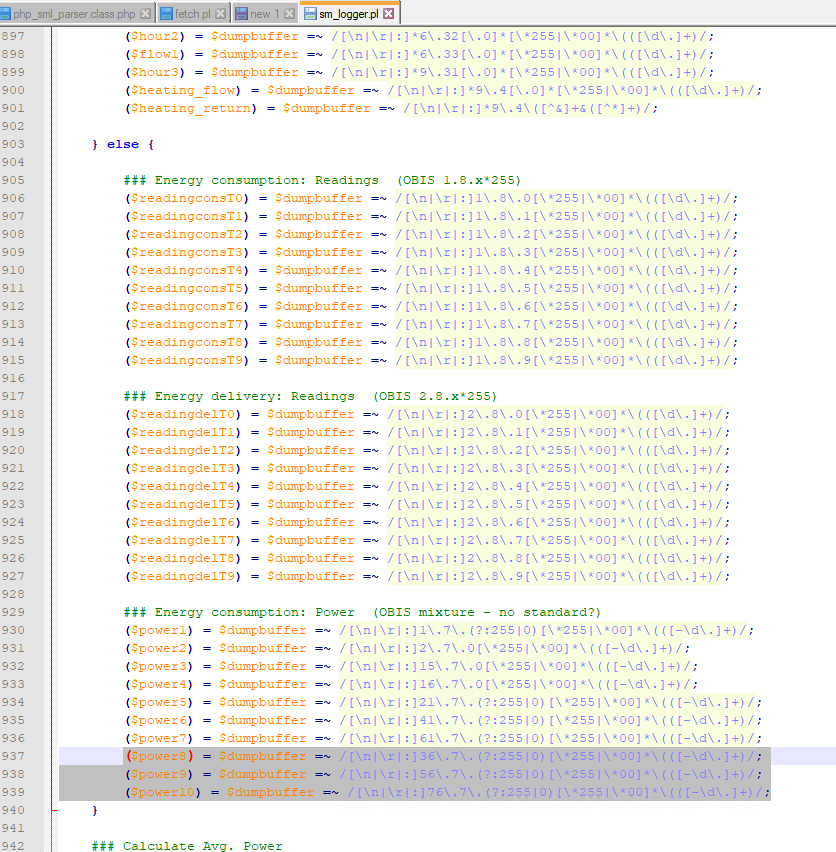836x852 pixels.
Task: Close the php_sml_parser.class.php tab
Action: tap(146, 14)
